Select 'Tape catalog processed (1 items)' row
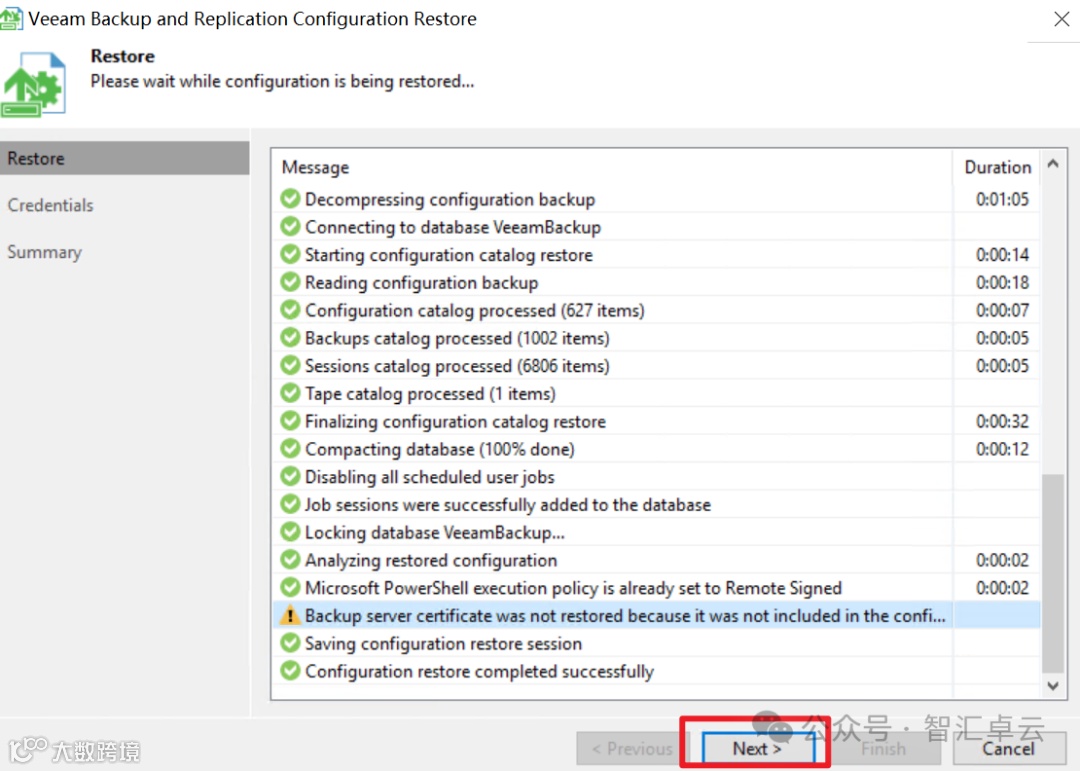Screen dimensions: 1080x771 (656, 393)
